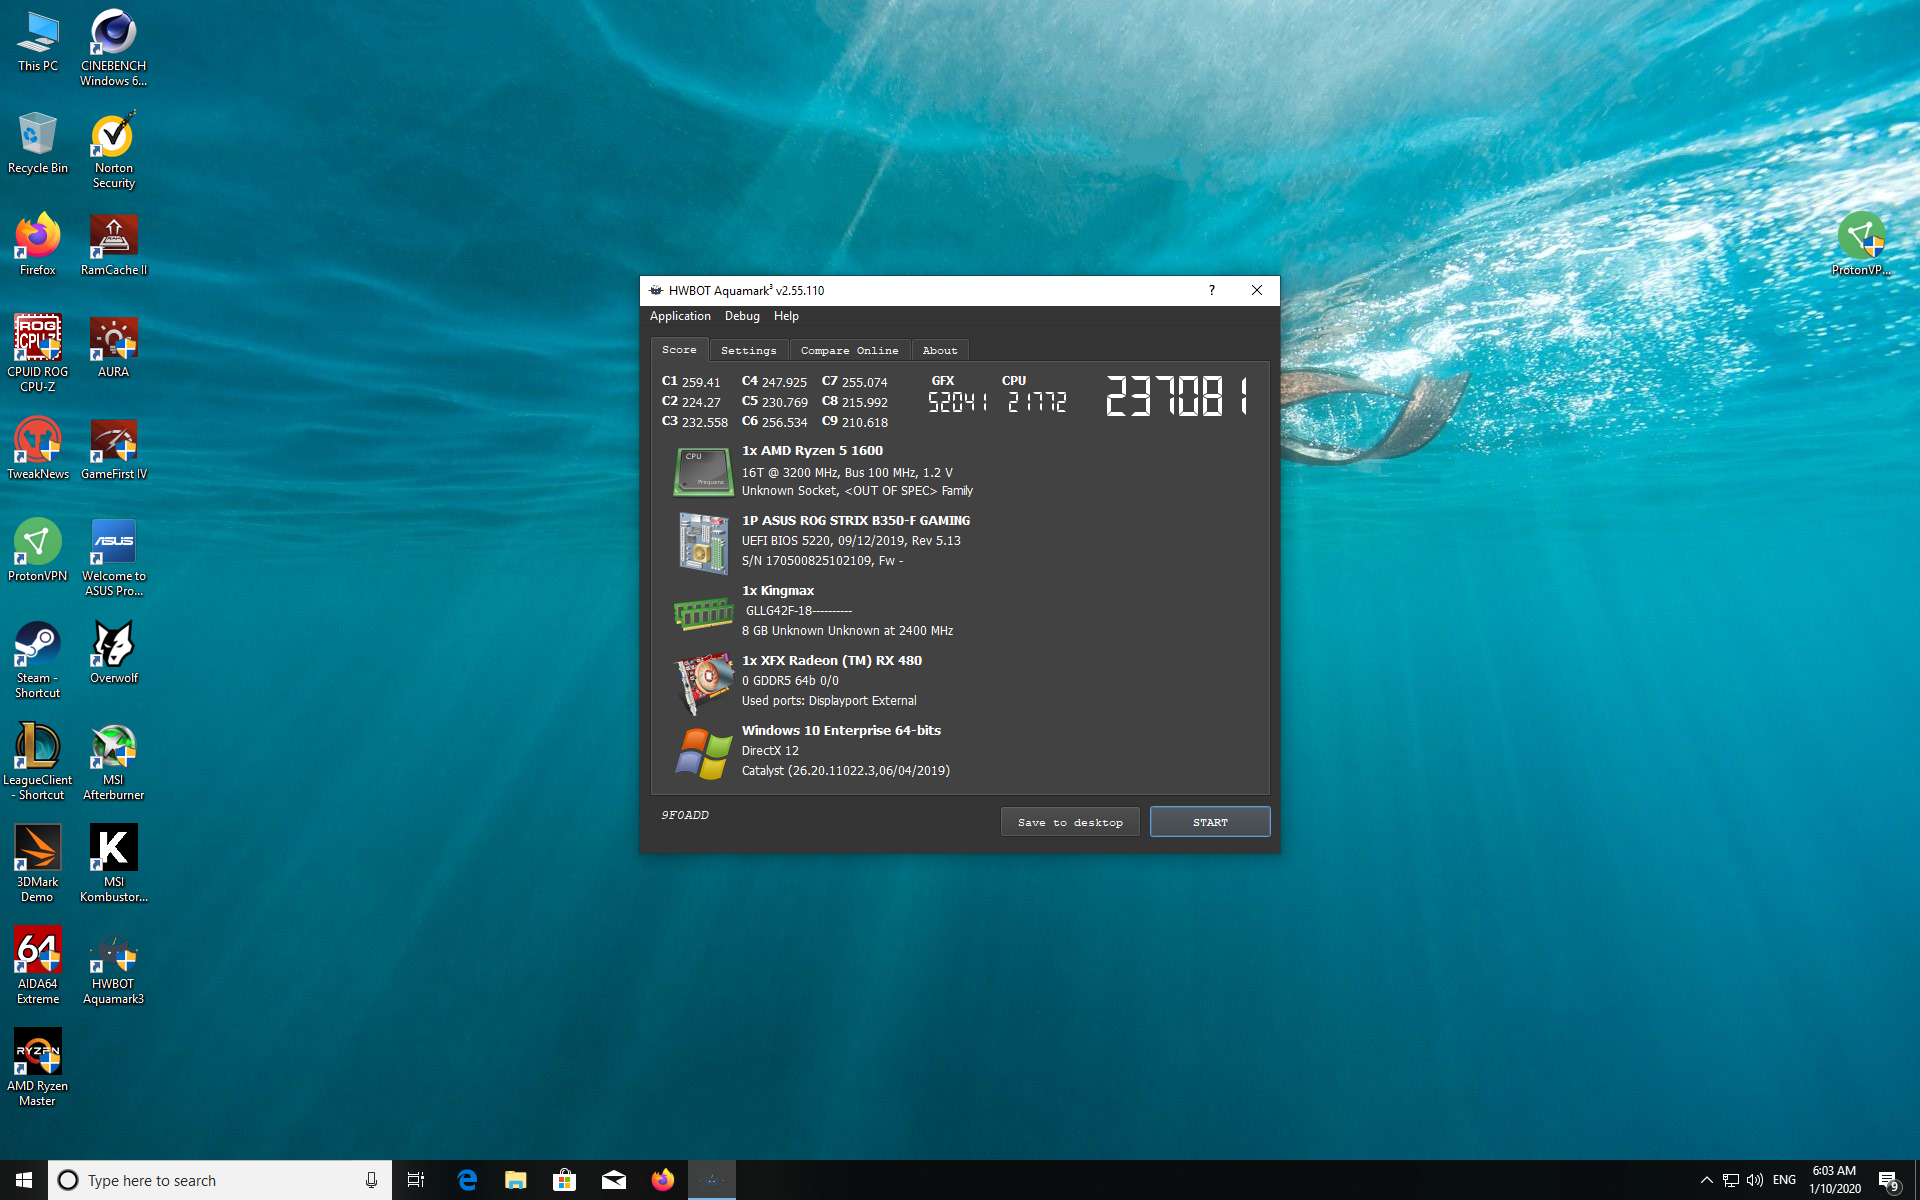Launch AURA lighting shortcut

(x=114, y=347)
